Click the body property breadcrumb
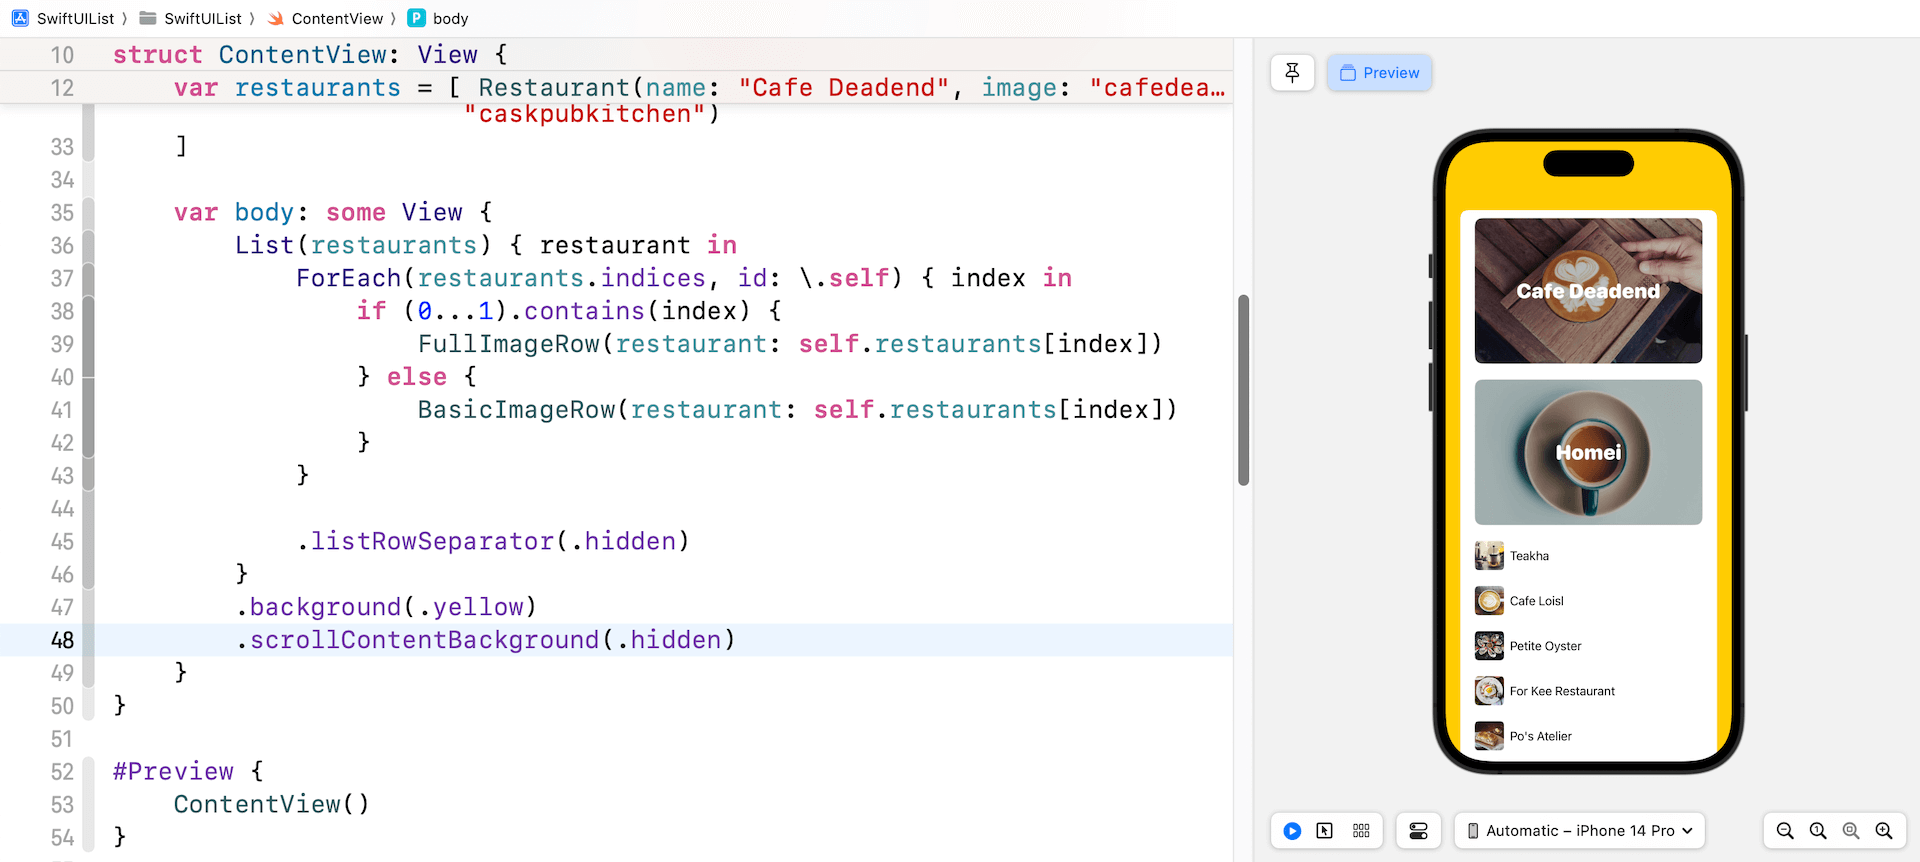Image resolution: width=1920 pixels, height=862 pixels. point(450,18)
